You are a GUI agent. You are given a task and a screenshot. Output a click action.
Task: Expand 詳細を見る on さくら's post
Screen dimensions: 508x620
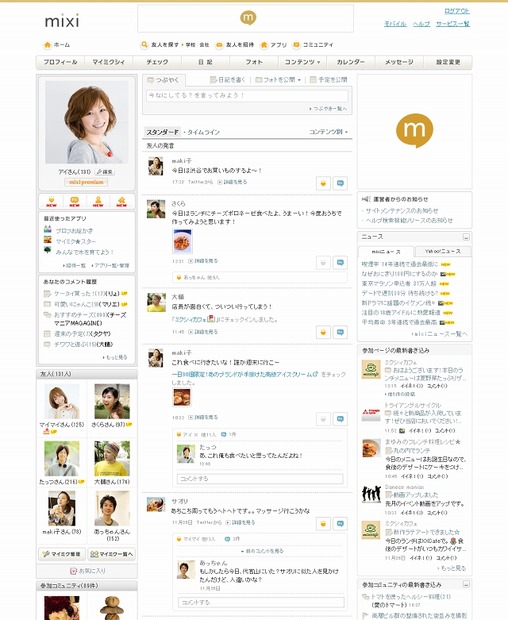pos(203,261)
